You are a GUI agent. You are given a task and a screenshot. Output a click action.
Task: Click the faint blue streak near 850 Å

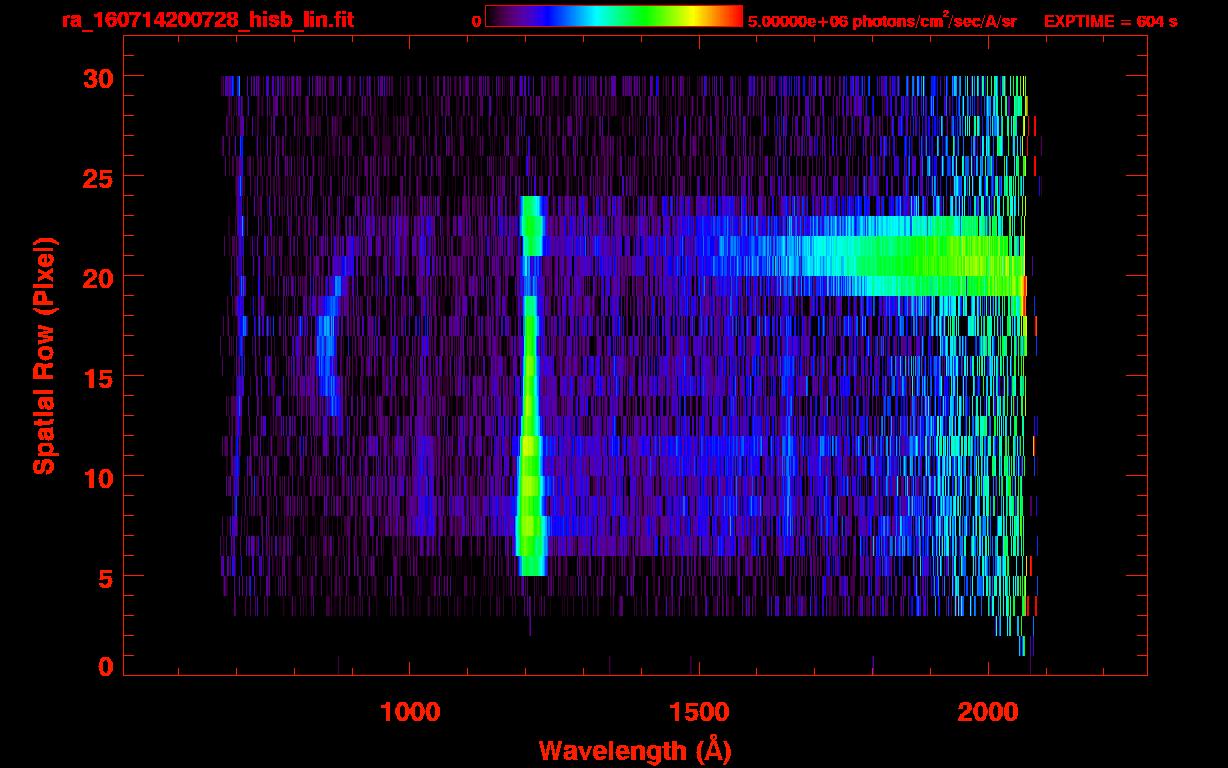point(326,360)
